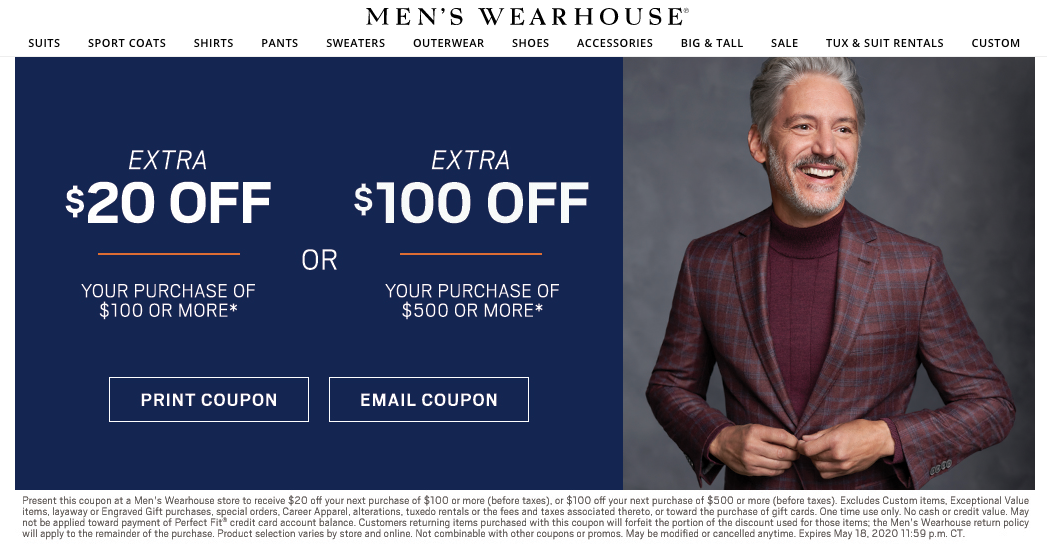Click the coupon terms fine print

pyautogui.click(x=523, y=517)
